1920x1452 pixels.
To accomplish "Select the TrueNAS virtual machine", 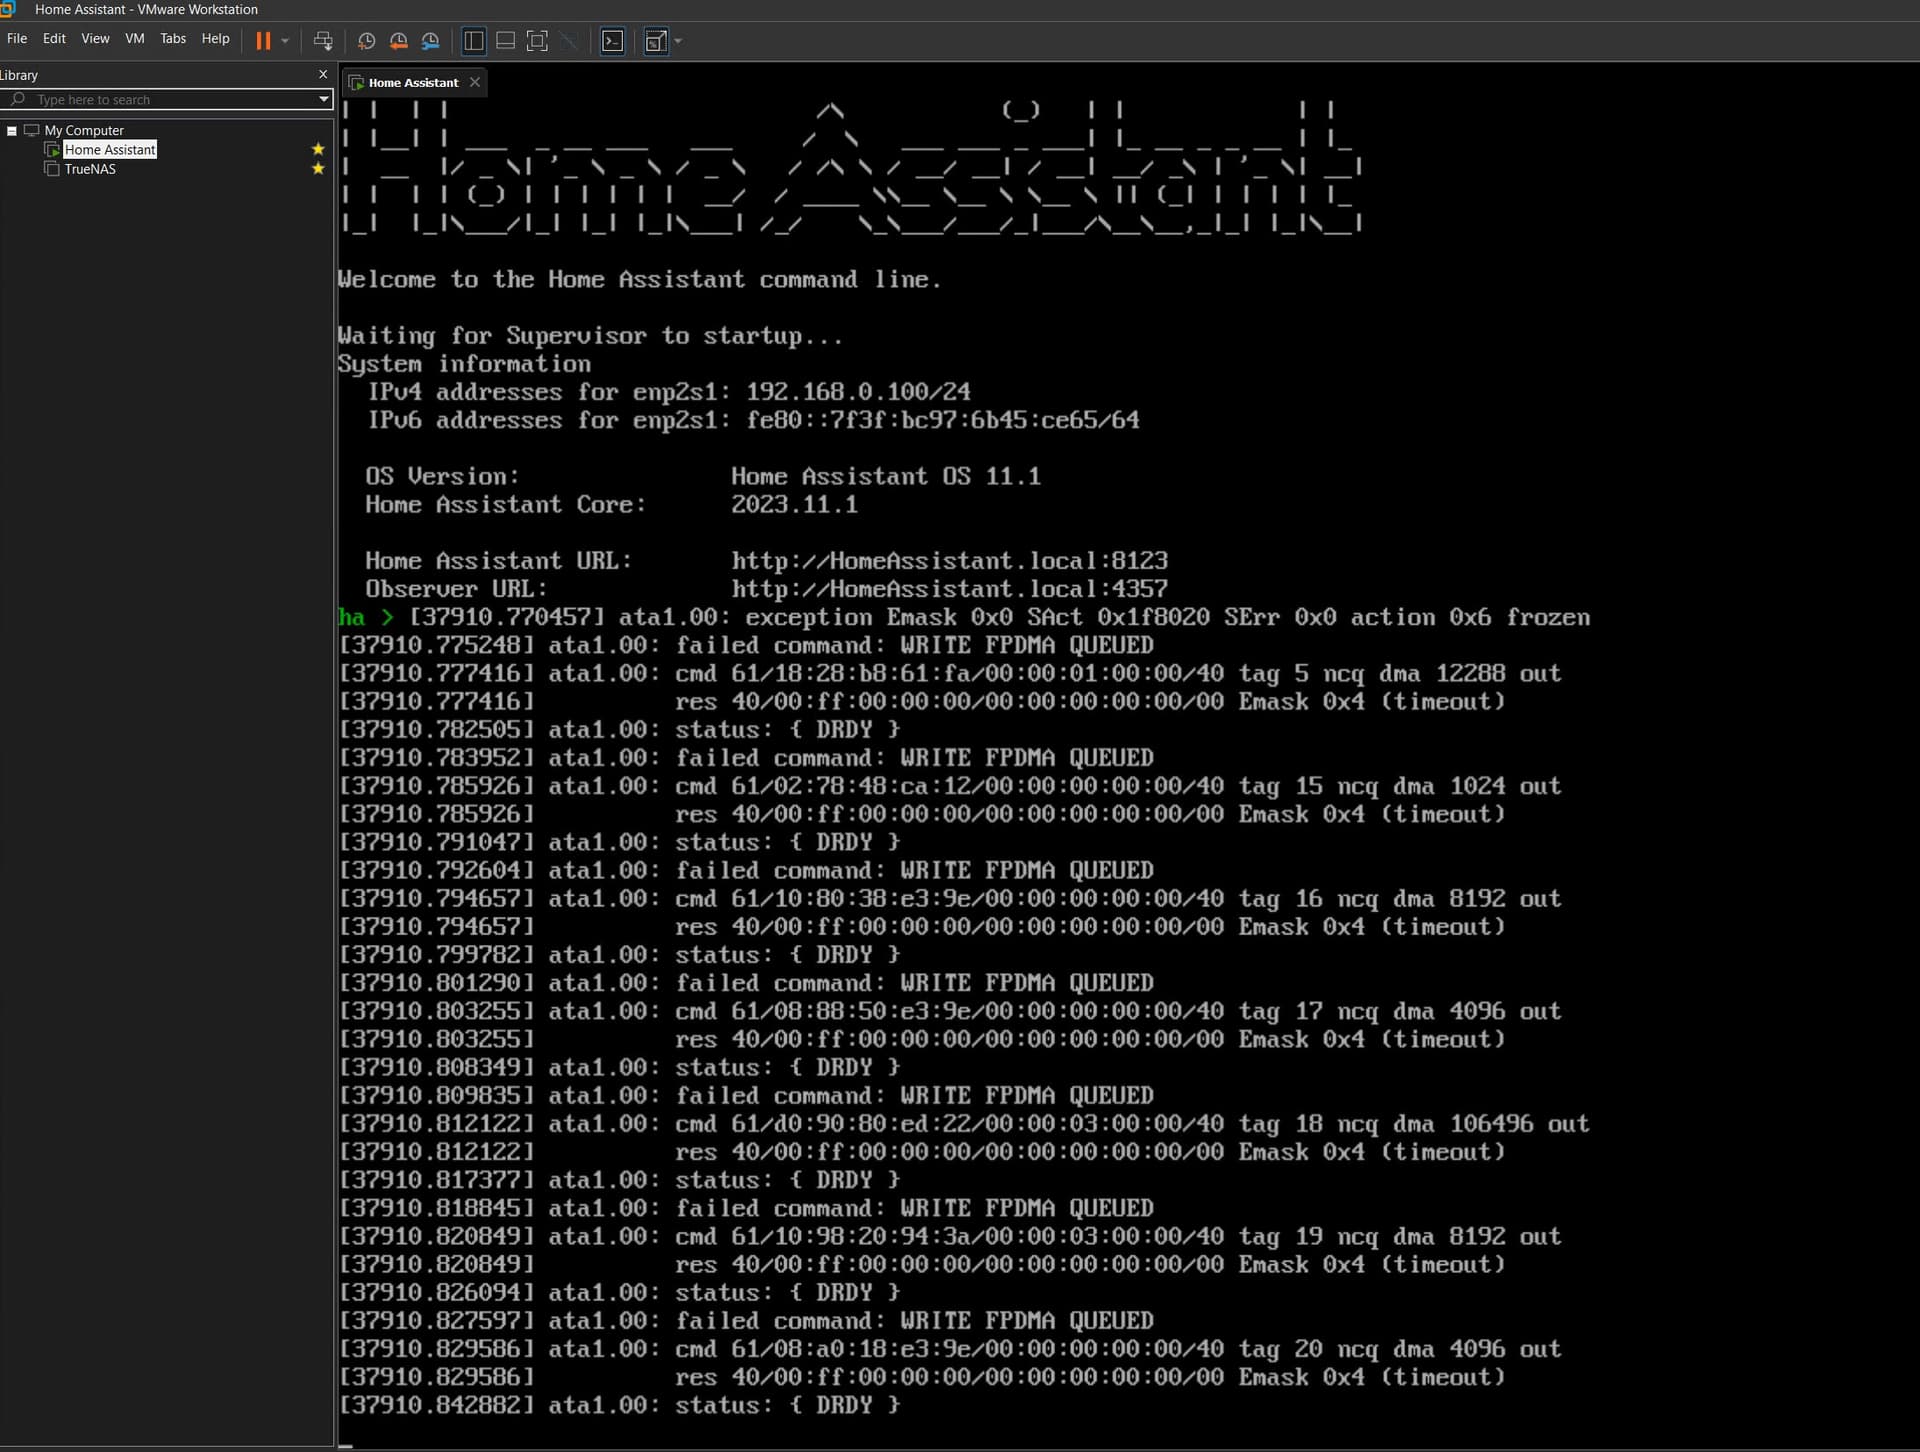I will tap(89, 169).
